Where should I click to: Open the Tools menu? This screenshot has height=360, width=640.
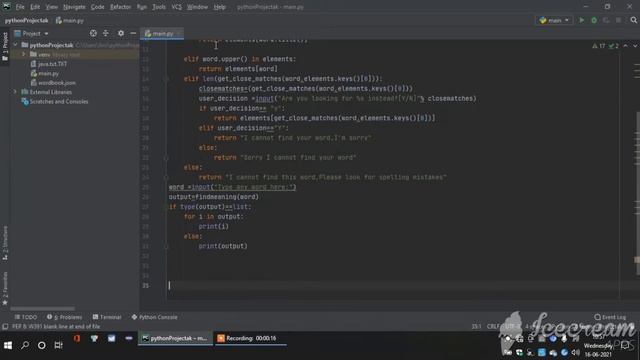(159, 7)
